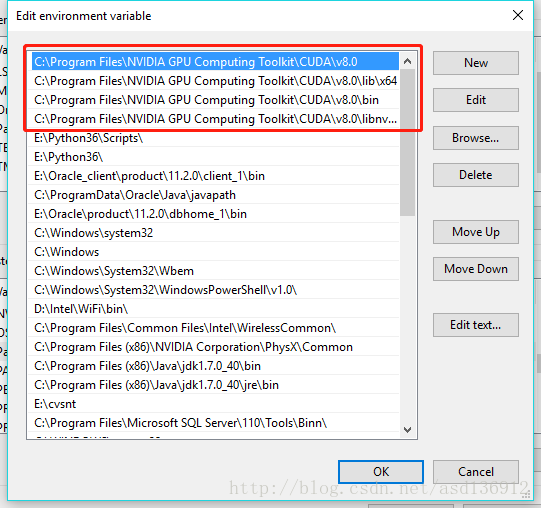The image size is (541, 508).
Task: Select the CUDA\v8.0\lib\x64 entry
Action: (215, 81)
